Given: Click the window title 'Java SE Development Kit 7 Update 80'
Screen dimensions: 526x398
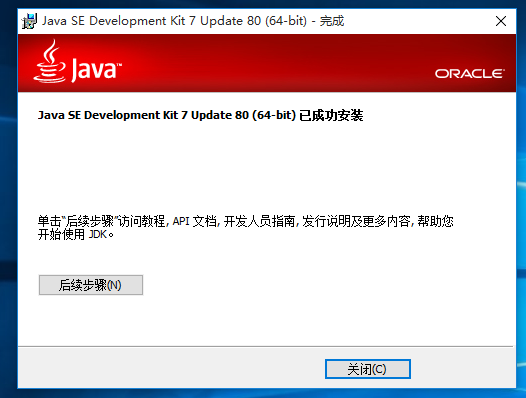Looking at the screenshot, I should point(151,21).
